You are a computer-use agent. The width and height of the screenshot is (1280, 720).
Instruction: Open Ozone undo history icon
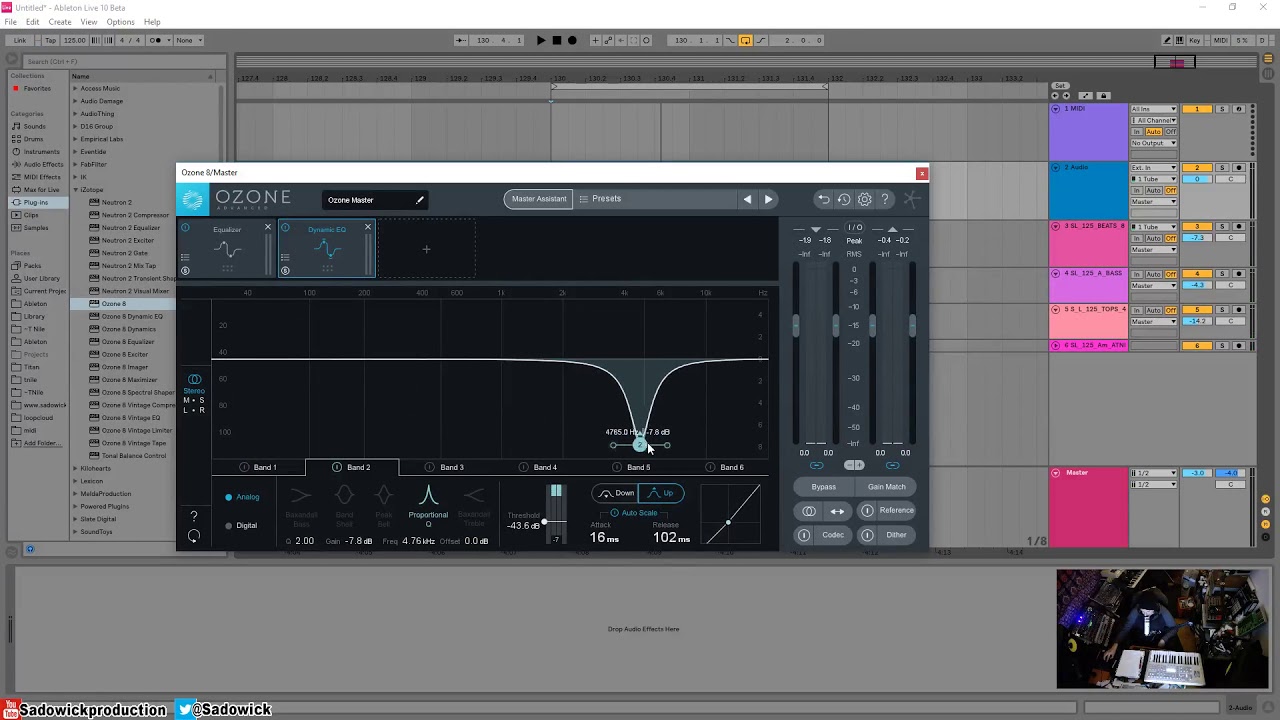tap(844, 199)
